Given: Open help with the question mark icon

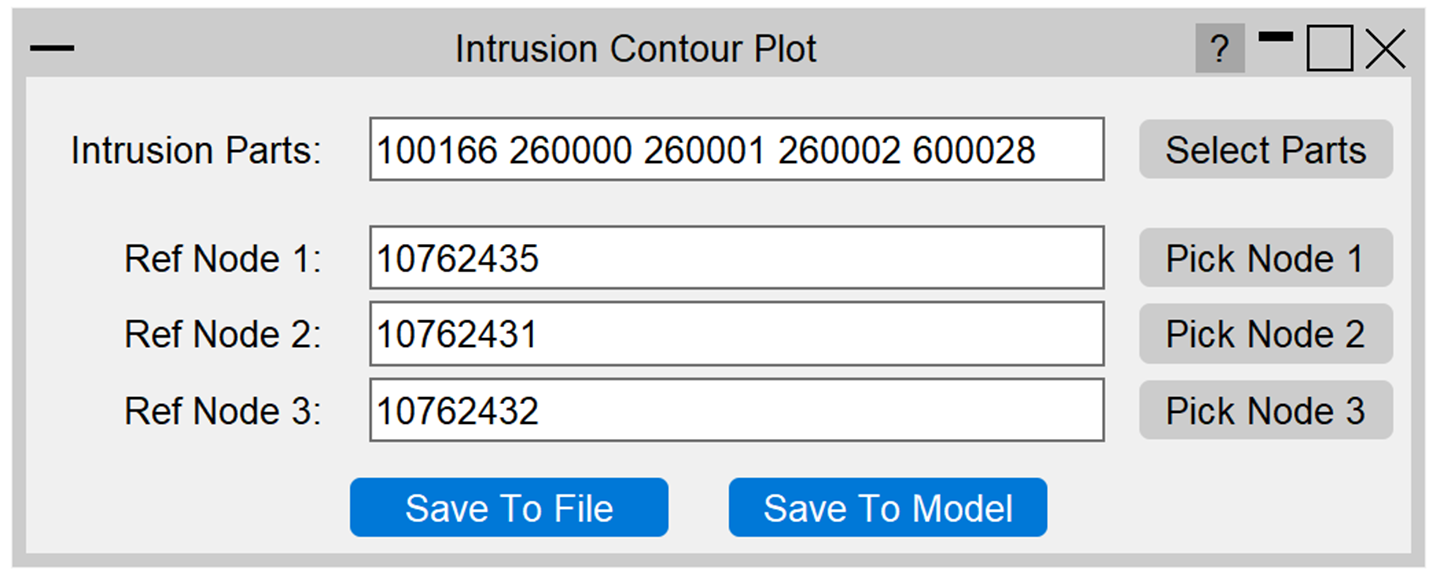Looking at the screenshot, I should point(1219,49).
